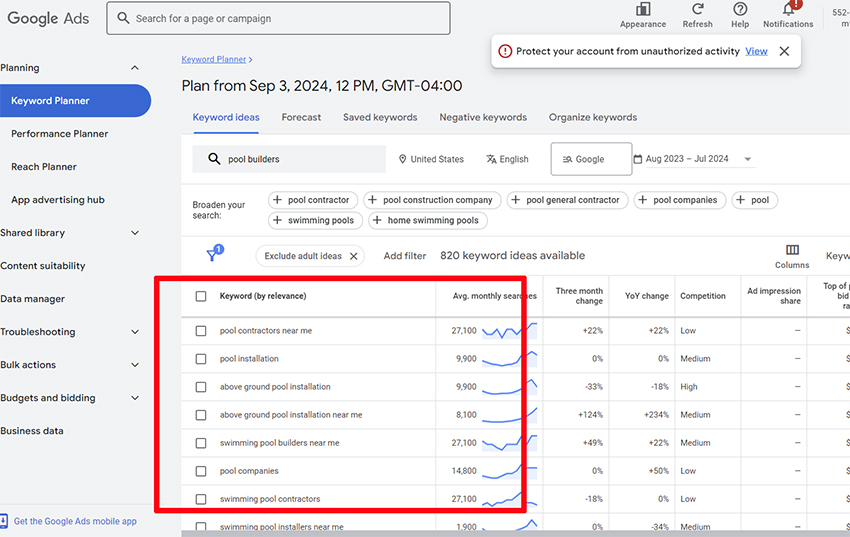Viewport: 850px width, 537px height.
Task: Click the Add filter button
Action: [x=405, y=256]
